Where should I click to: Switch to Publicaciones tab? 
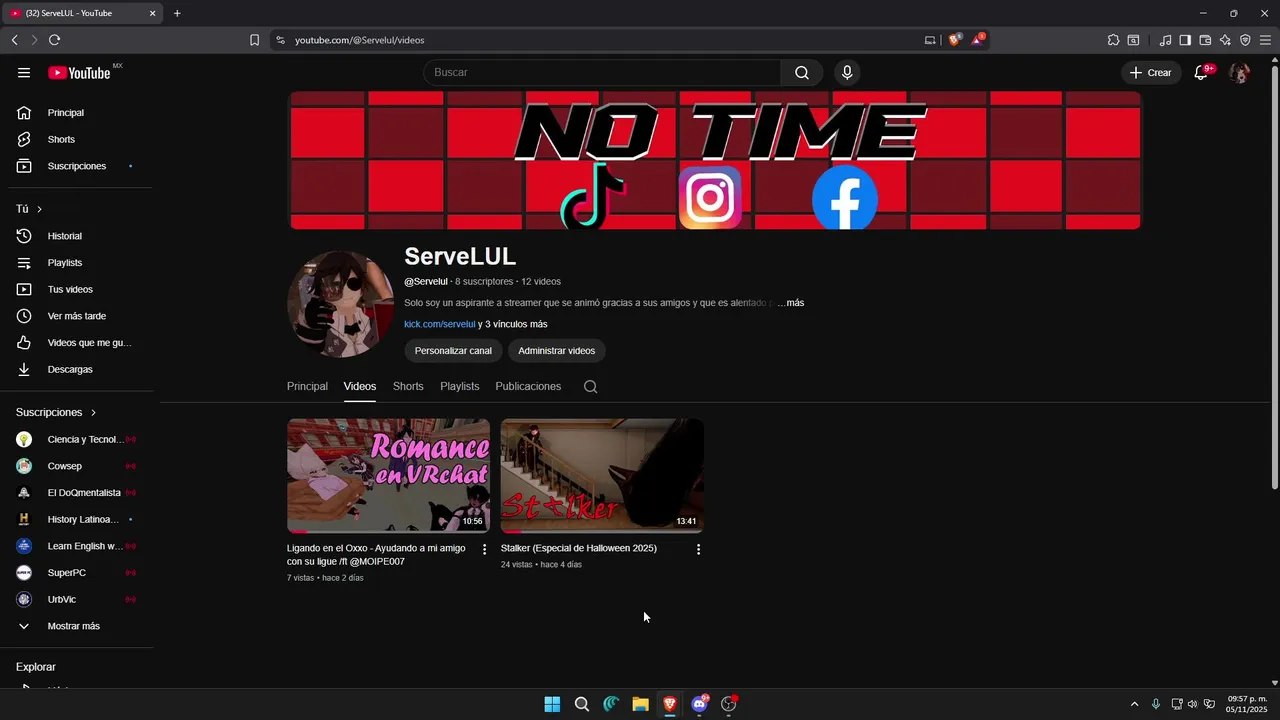click(x=528, y=386)
